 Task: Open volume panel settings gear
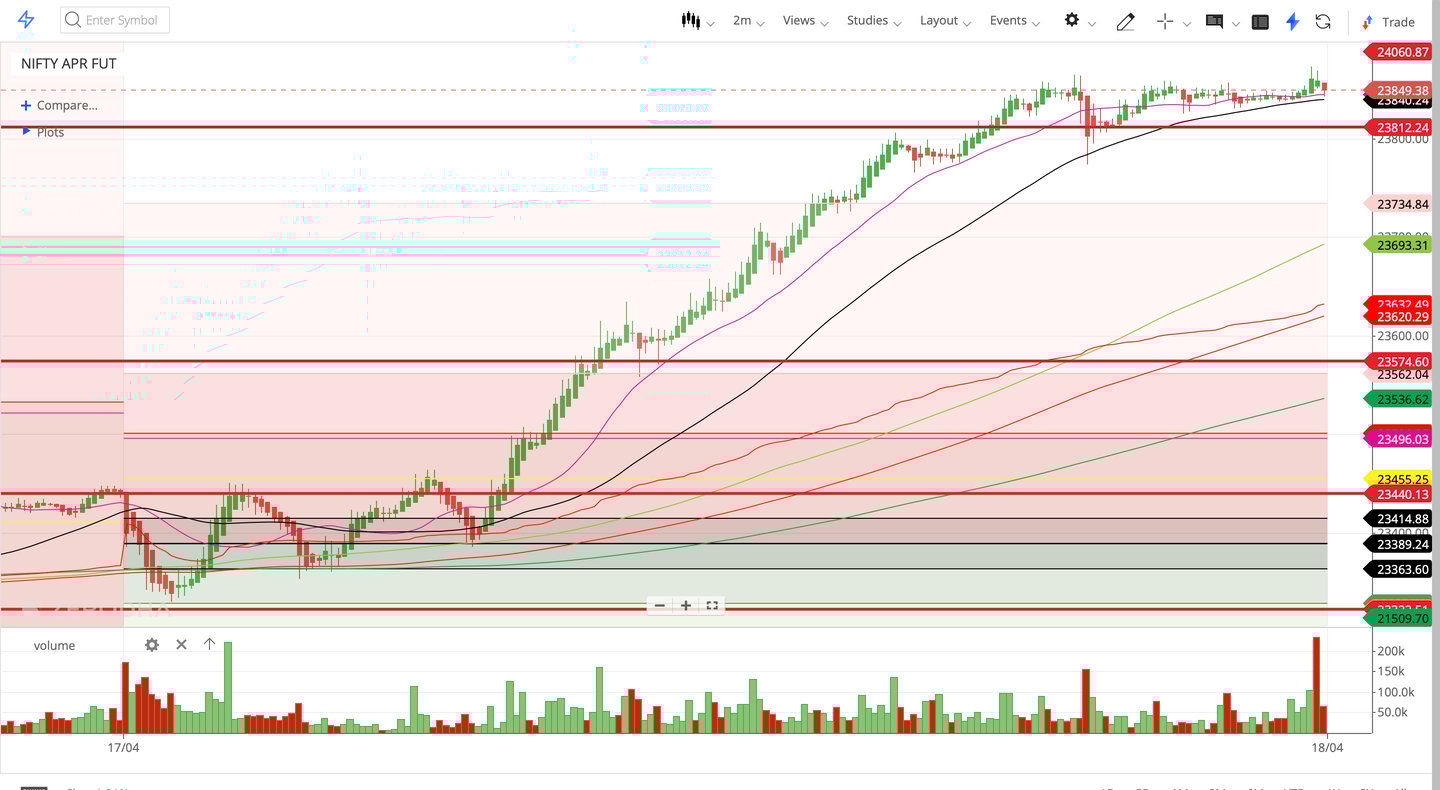coord(152,645)
